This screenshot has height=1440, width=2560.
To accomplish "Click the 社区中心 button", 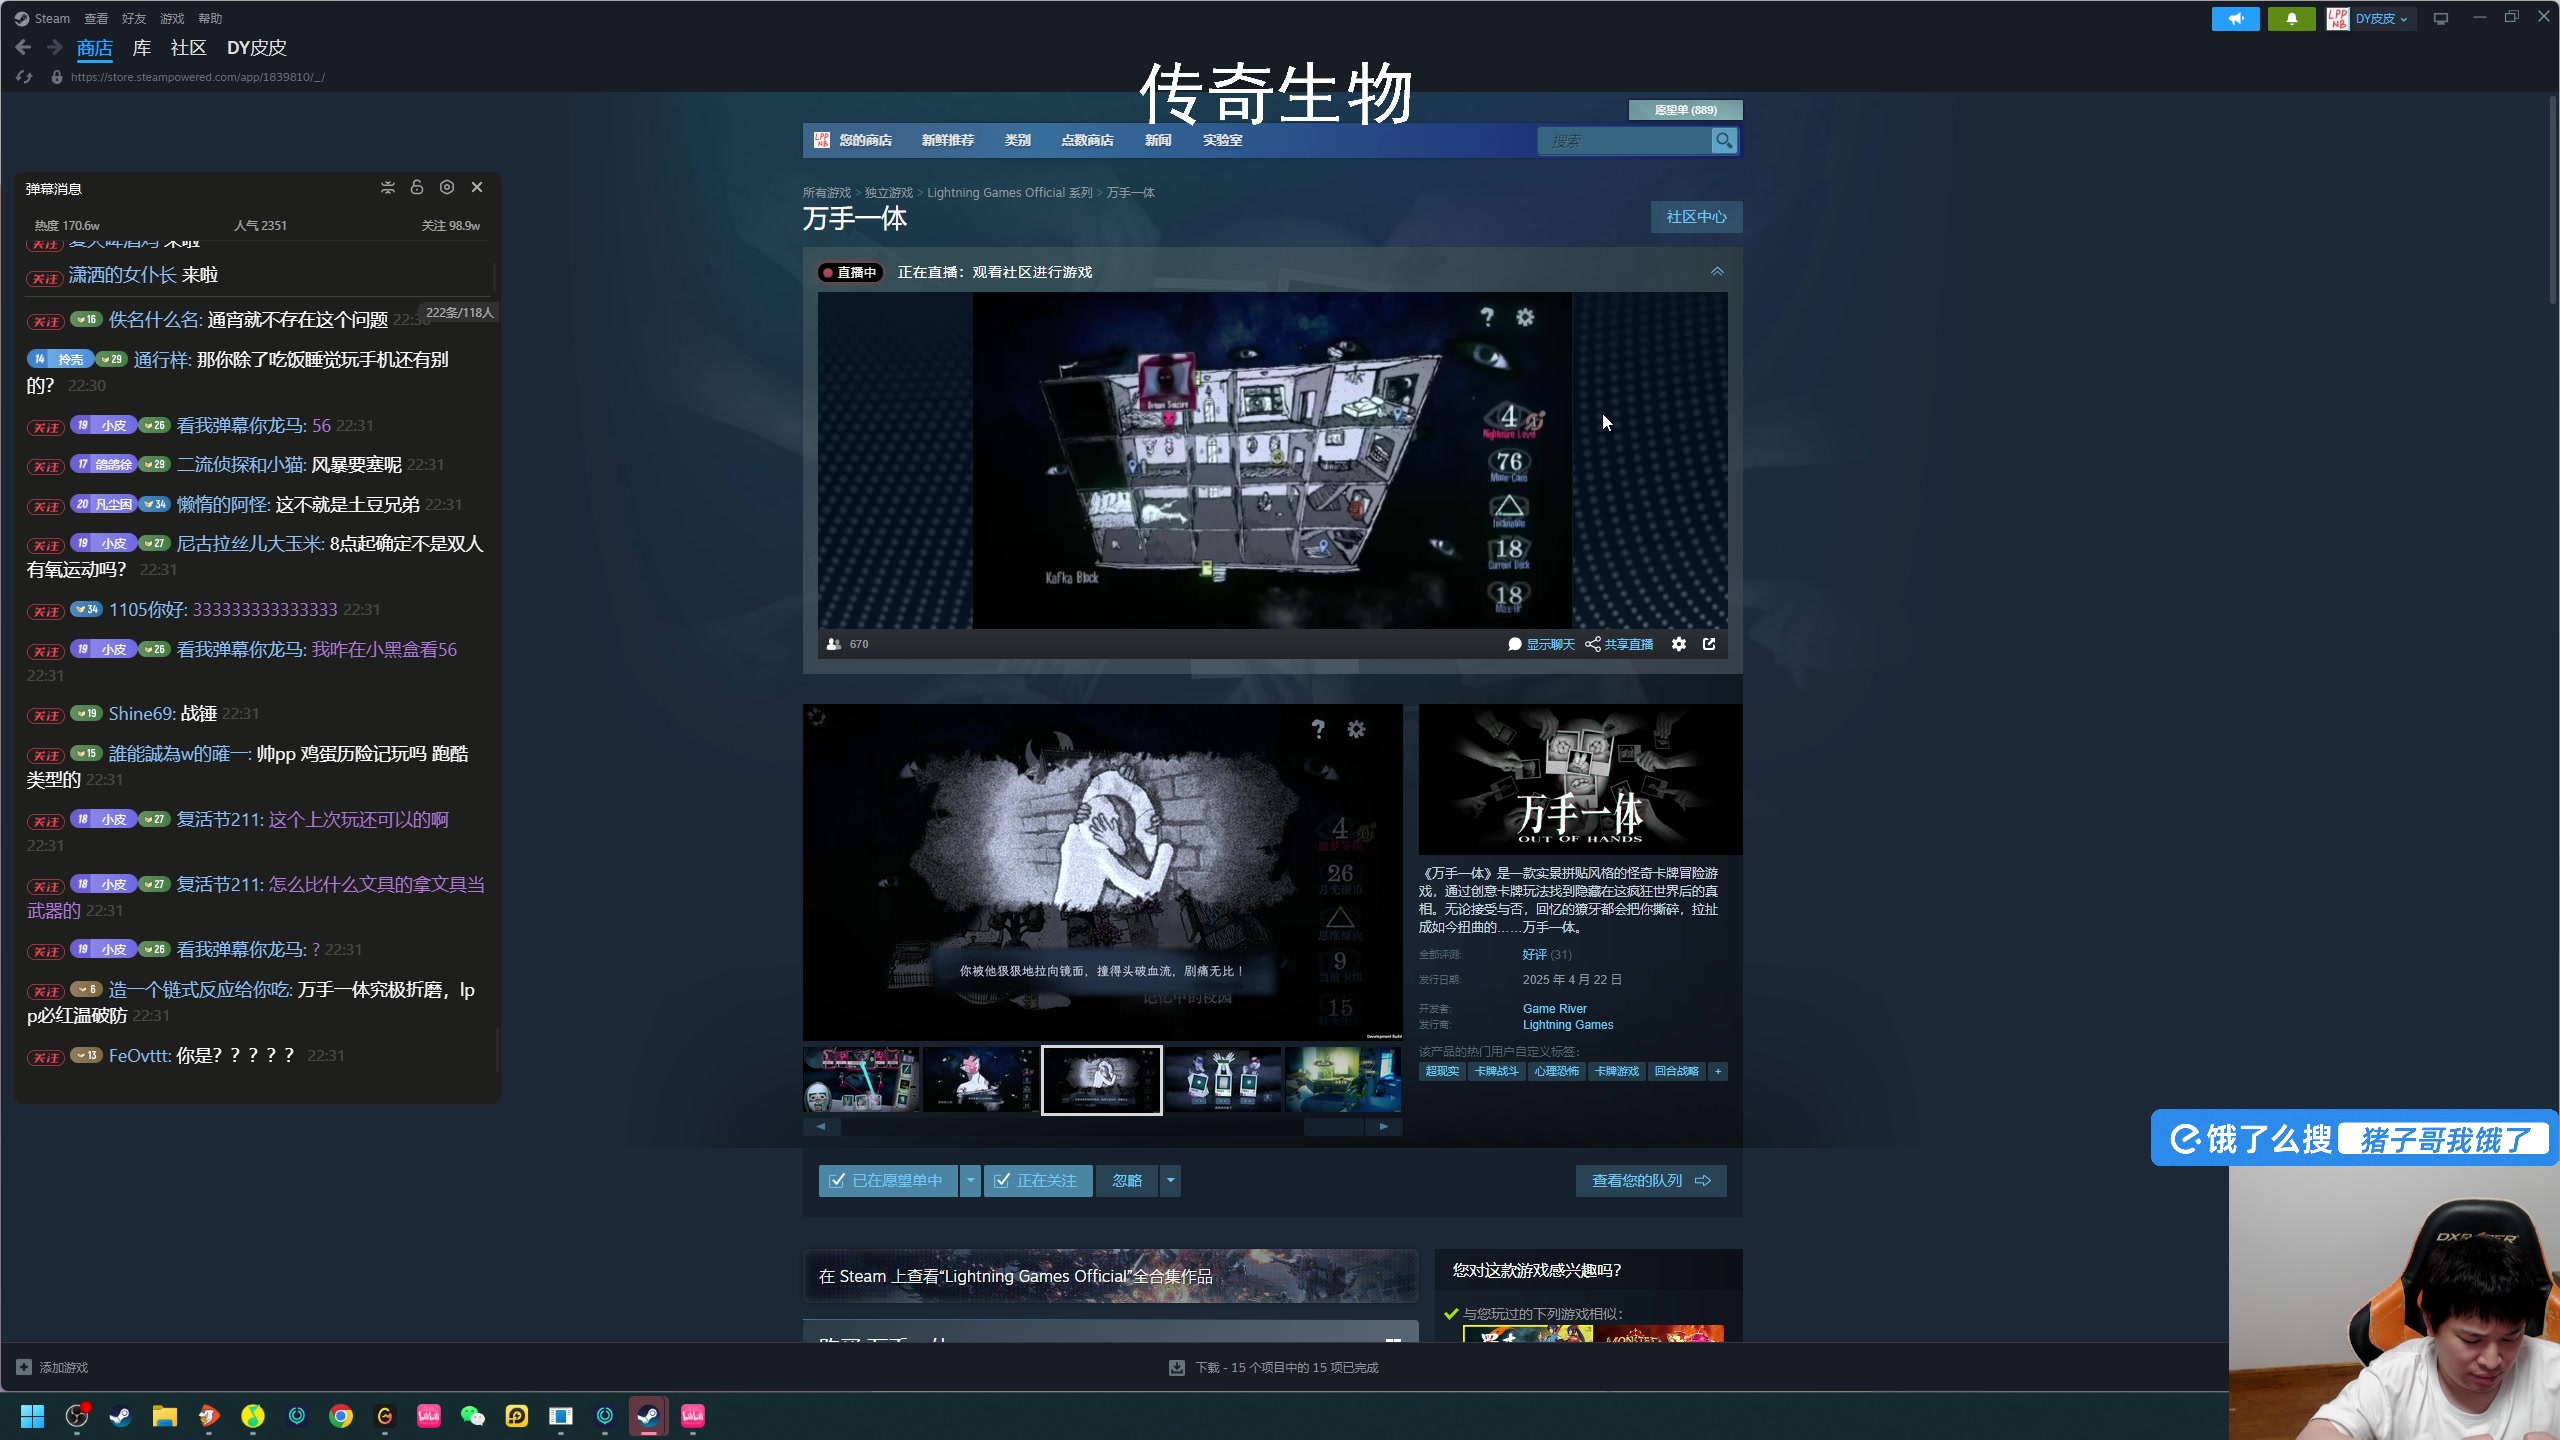I will tap(1696, 217).
